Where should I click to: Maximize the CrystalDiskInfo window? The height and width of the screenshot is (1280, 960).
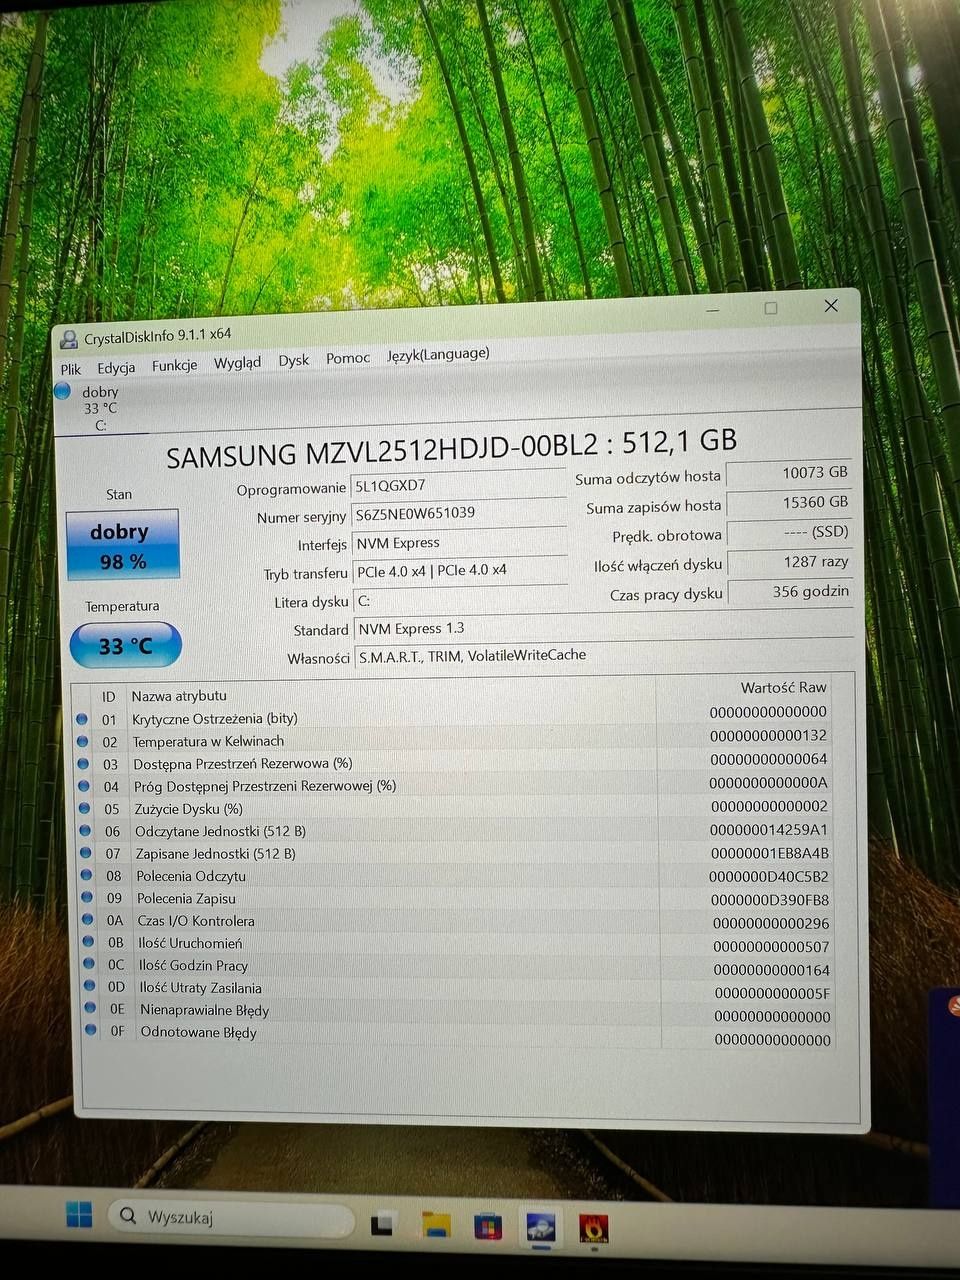[771, 308]
